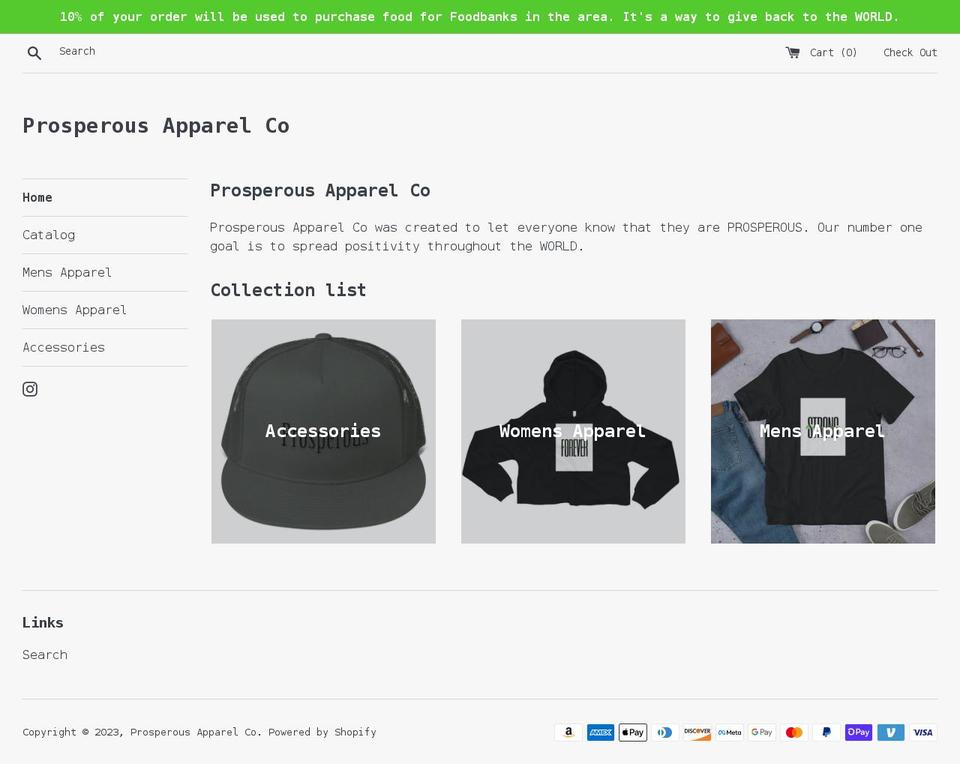Click the Venmo payment icon
Image resolution: width=960 pixels, height=764 pixels.
pos(891,732)
